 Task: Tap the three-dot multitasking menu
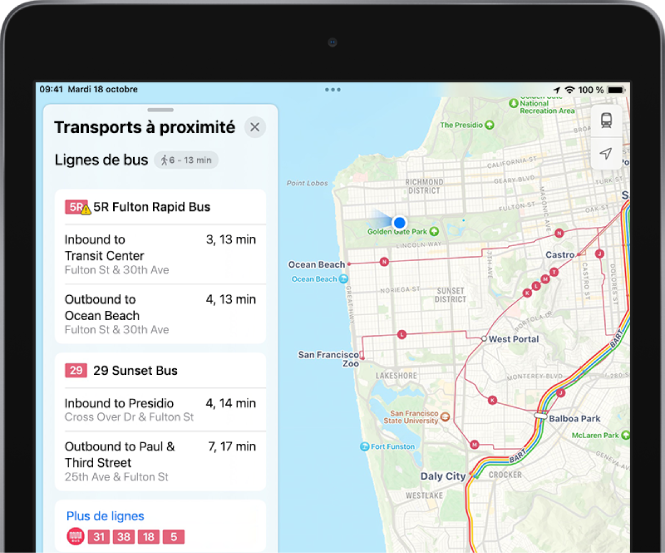(x=332, y=89)
